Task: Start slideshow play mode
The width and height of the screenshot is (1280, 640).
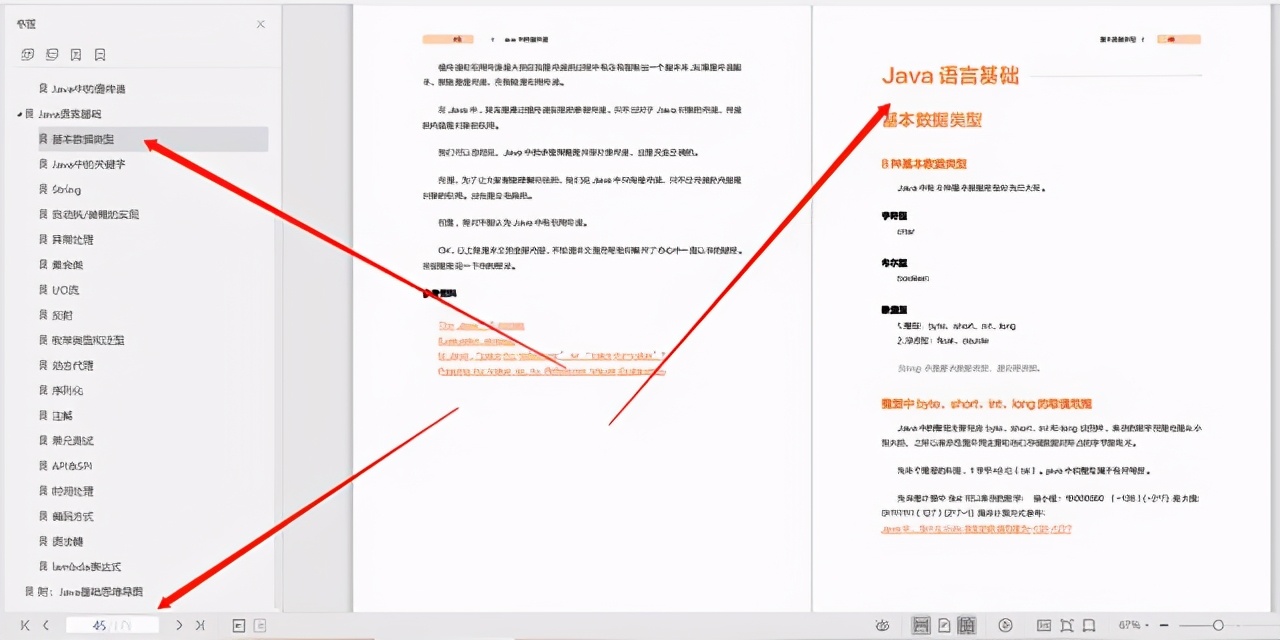Action: 1005,625
